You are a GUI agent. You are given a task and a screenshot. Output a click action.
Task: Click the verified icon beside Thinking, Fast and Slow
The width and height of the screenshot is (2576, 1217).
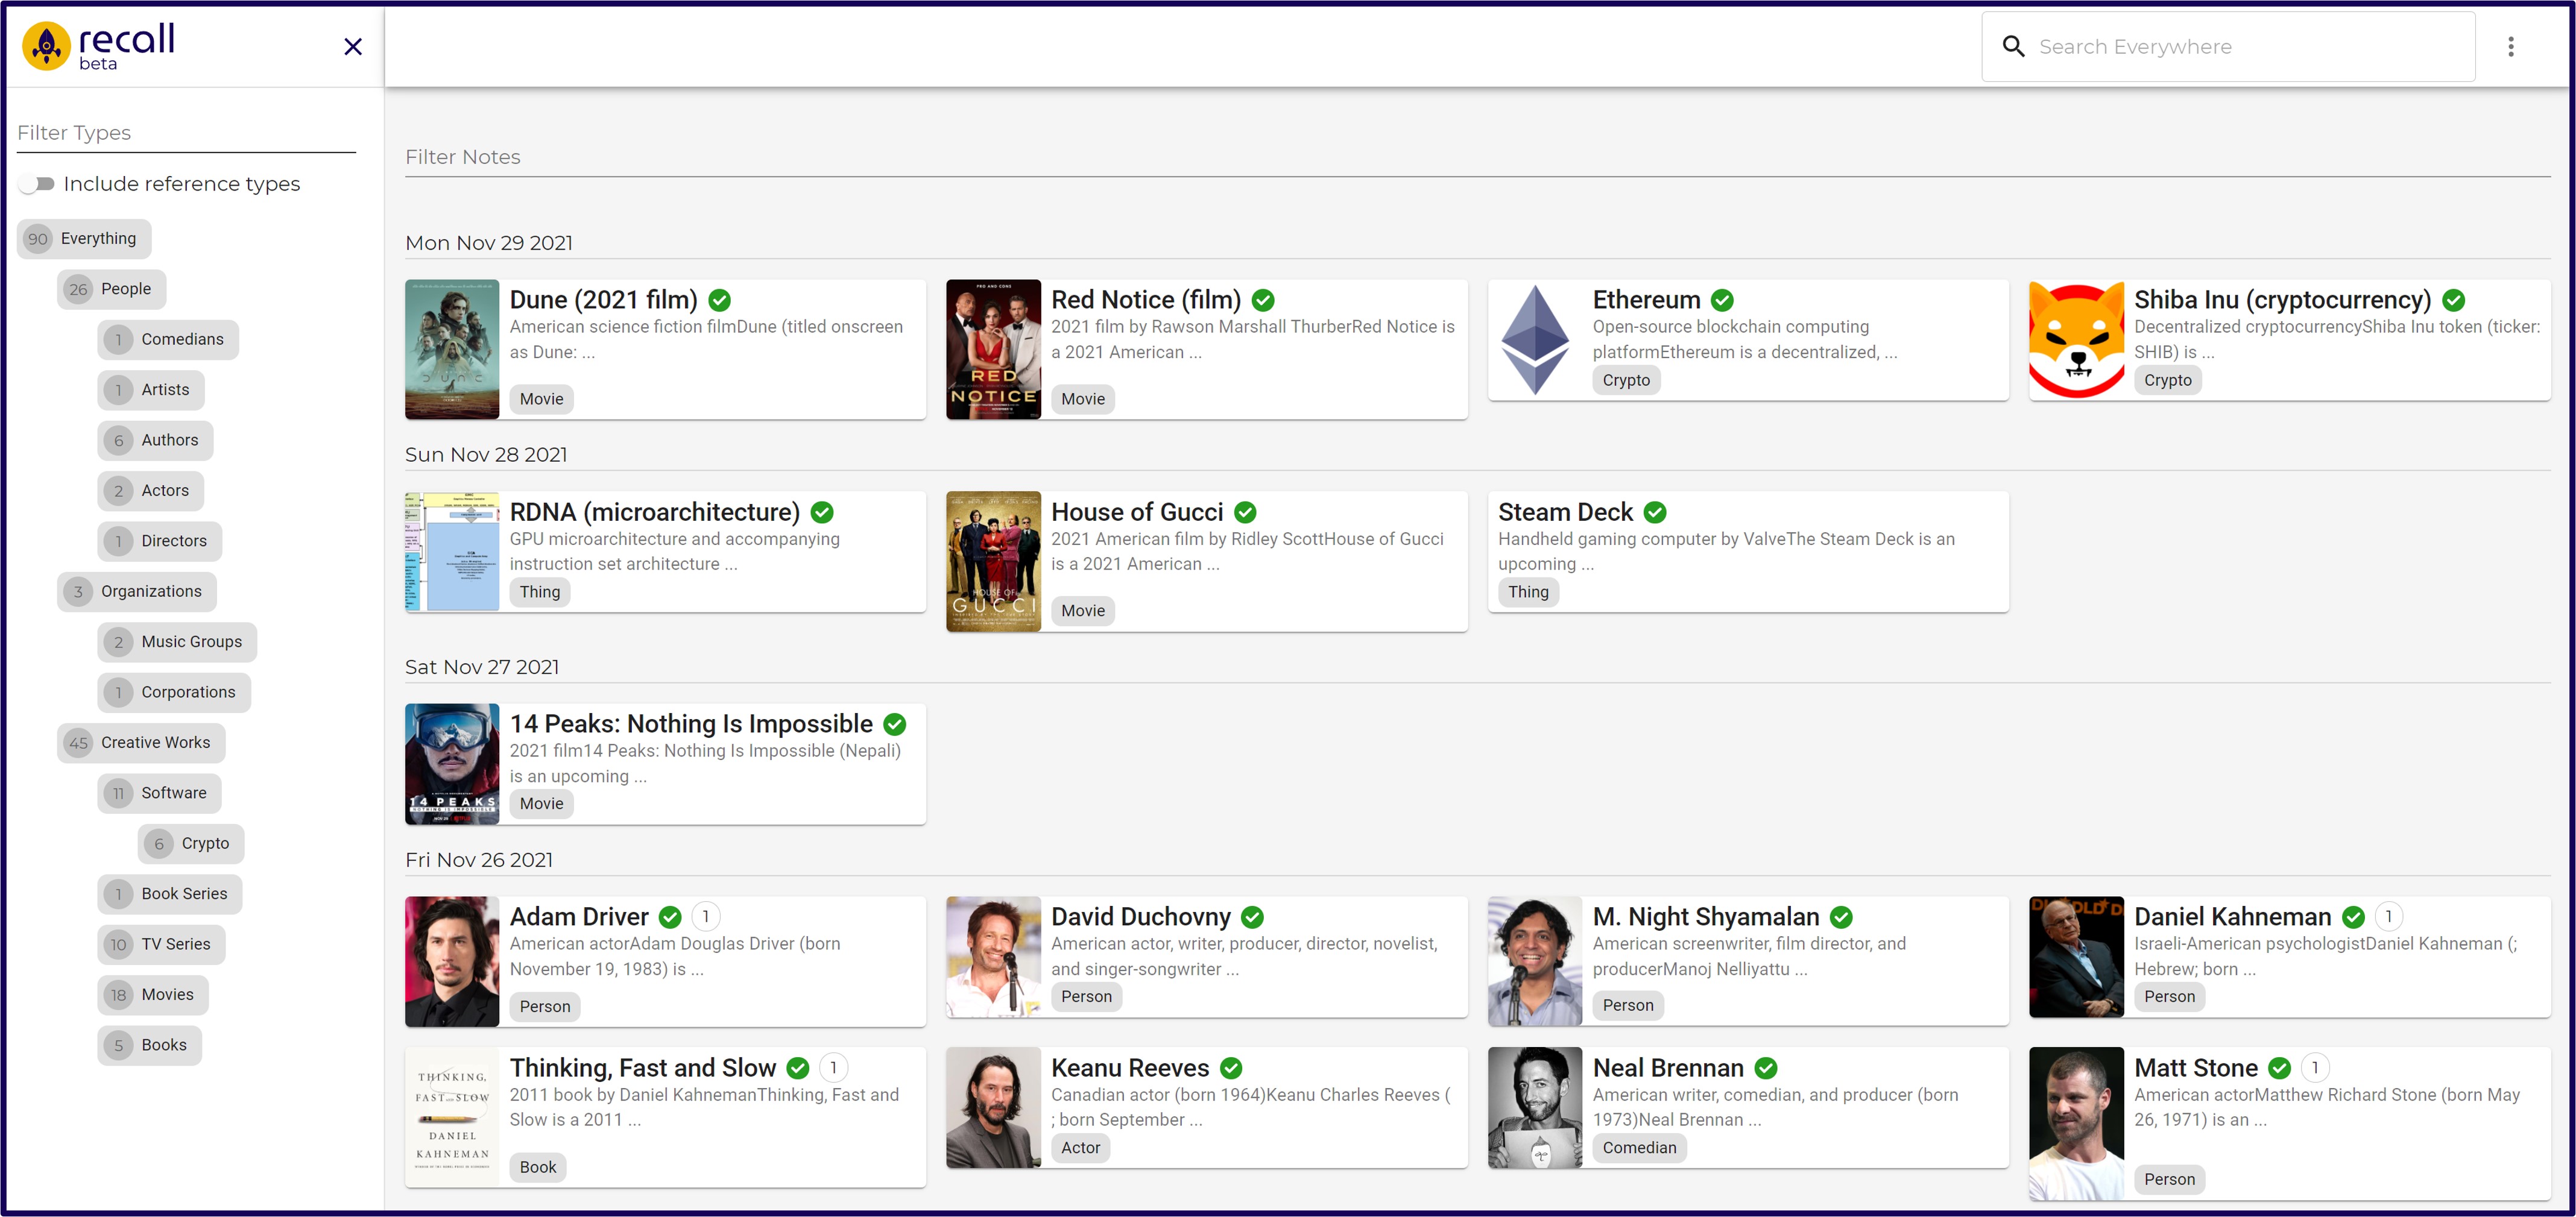point(798,1068)
